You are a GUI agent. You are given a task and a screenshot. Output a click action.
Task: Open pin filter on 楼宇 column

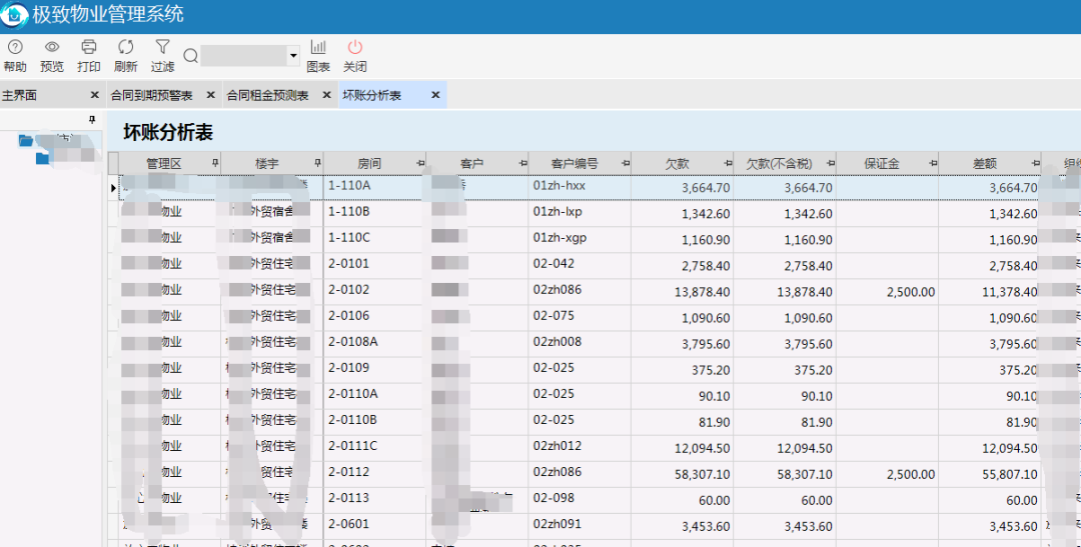click(318, 163)
